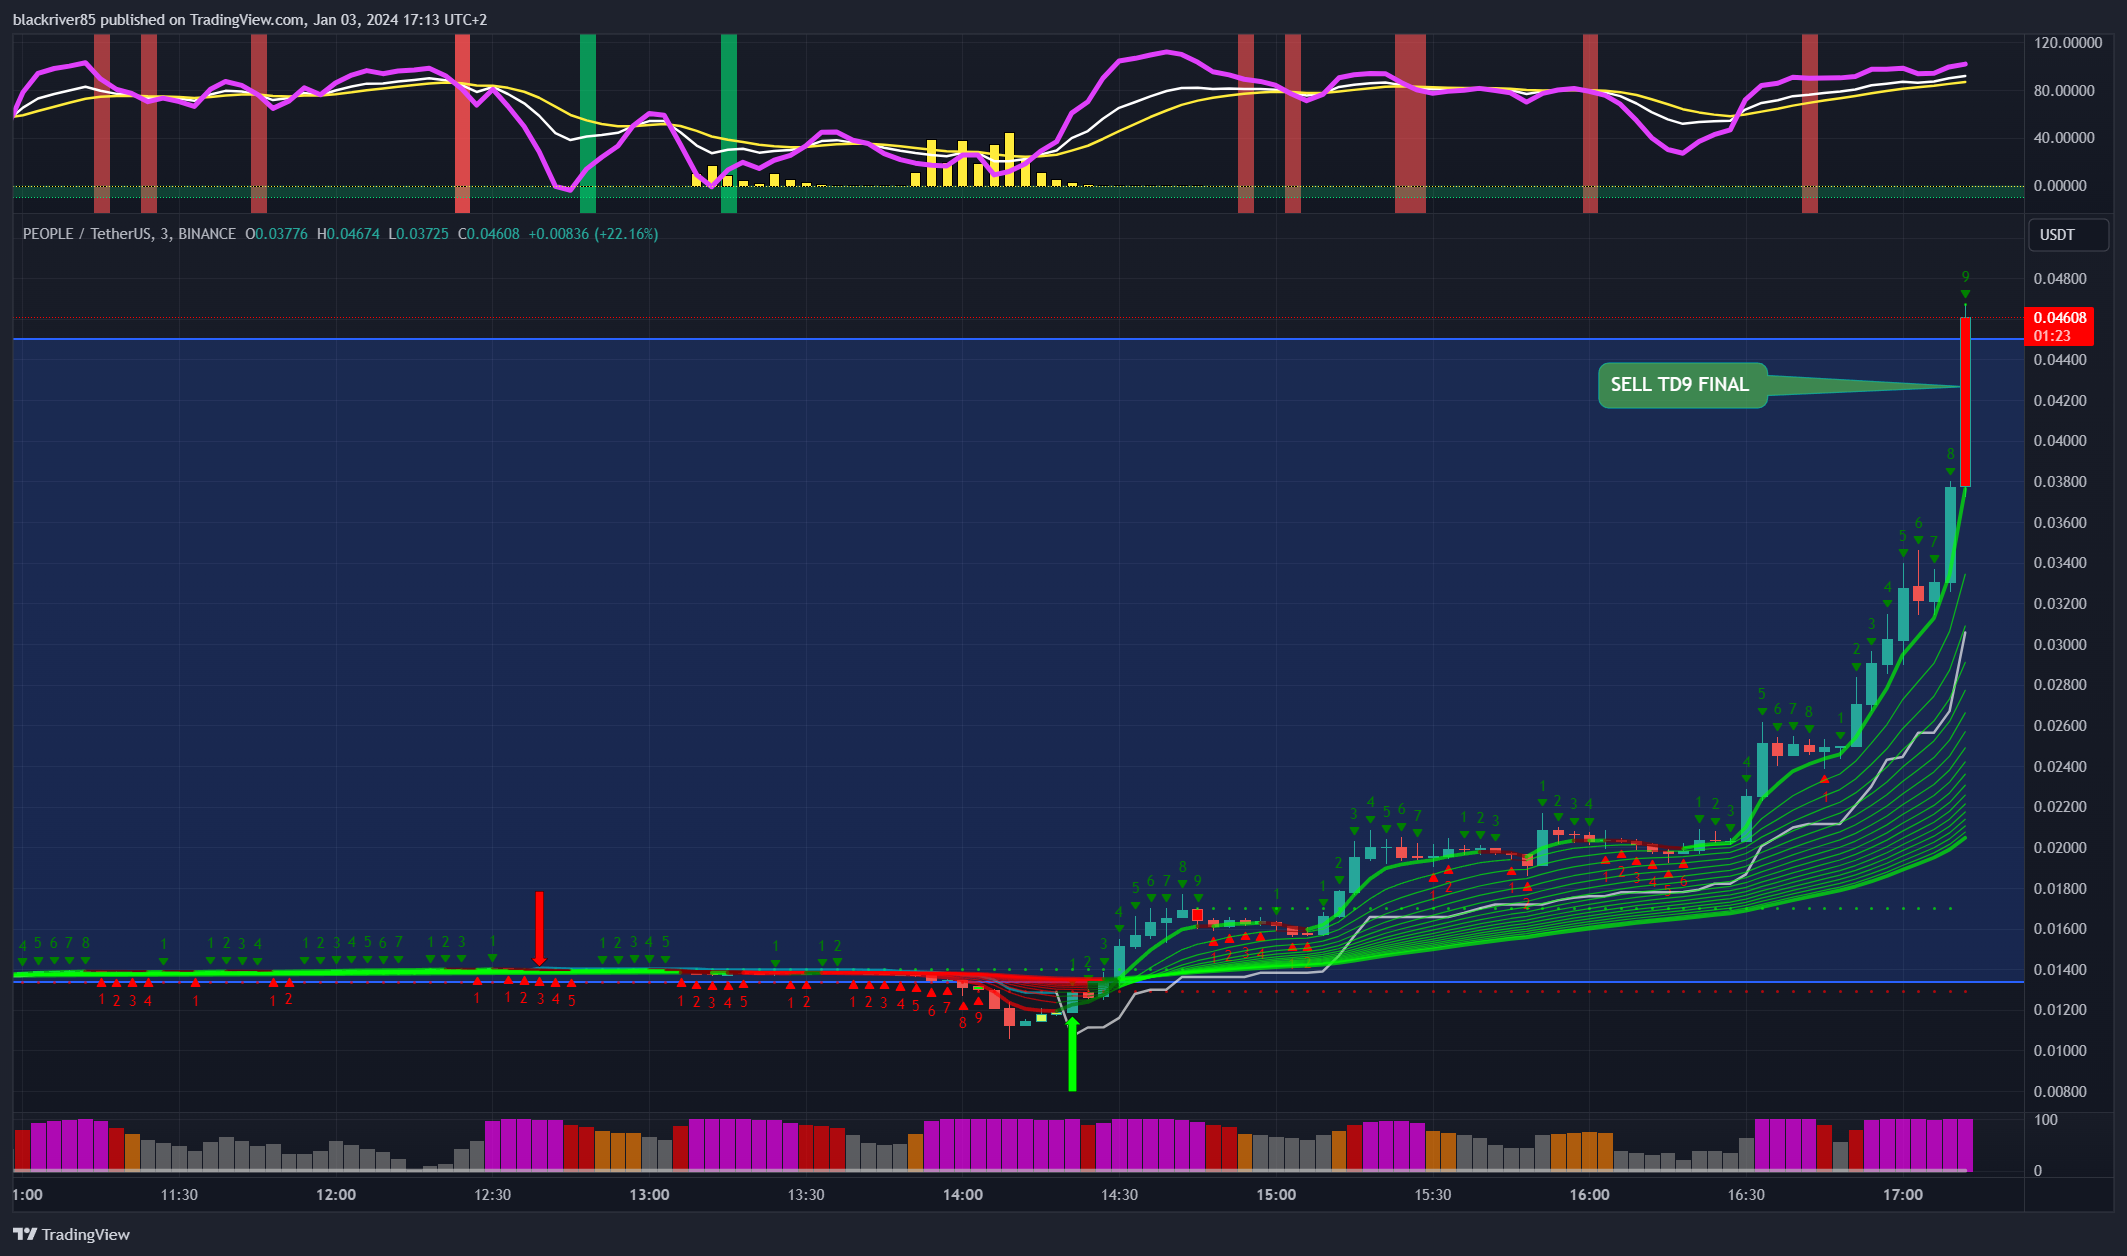The width and height of the screenshot is (2127, 1256).
Task: Click the open value O0.03776
Action: pyautogui.click(x=277, y=234)
